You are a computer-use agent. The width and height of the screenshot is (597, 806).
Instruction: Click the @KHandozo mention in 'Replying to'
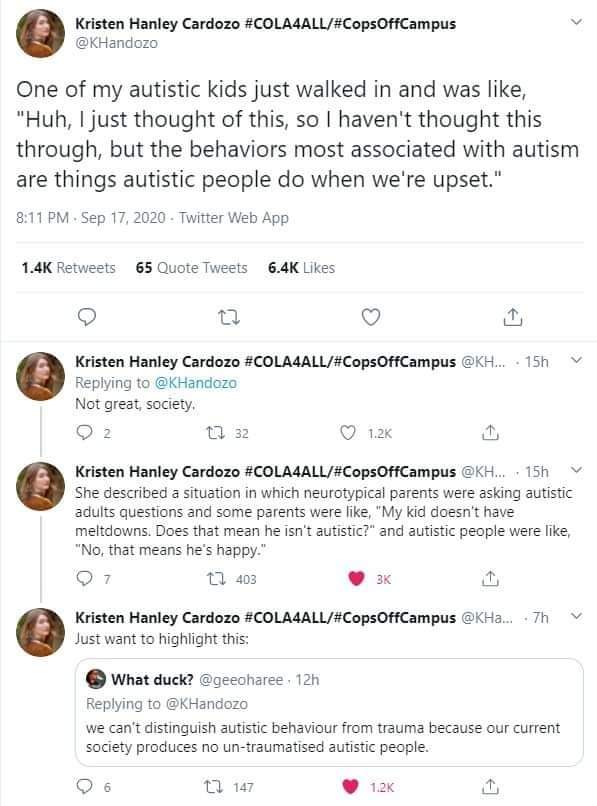pos(195,383)
